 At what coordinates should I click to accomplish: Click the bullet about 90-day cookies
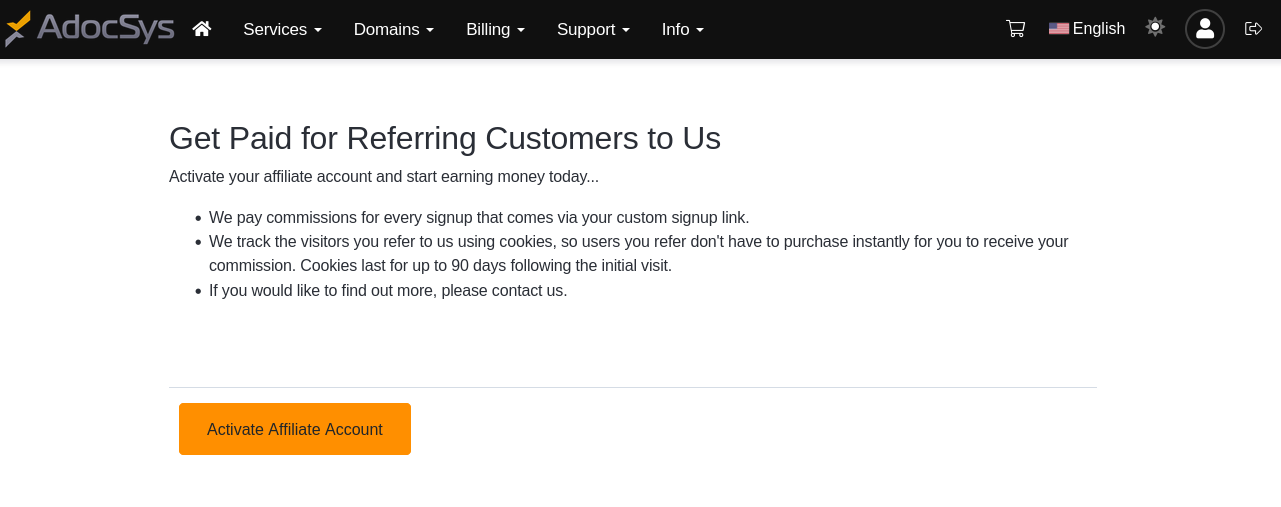pos(638,254)
